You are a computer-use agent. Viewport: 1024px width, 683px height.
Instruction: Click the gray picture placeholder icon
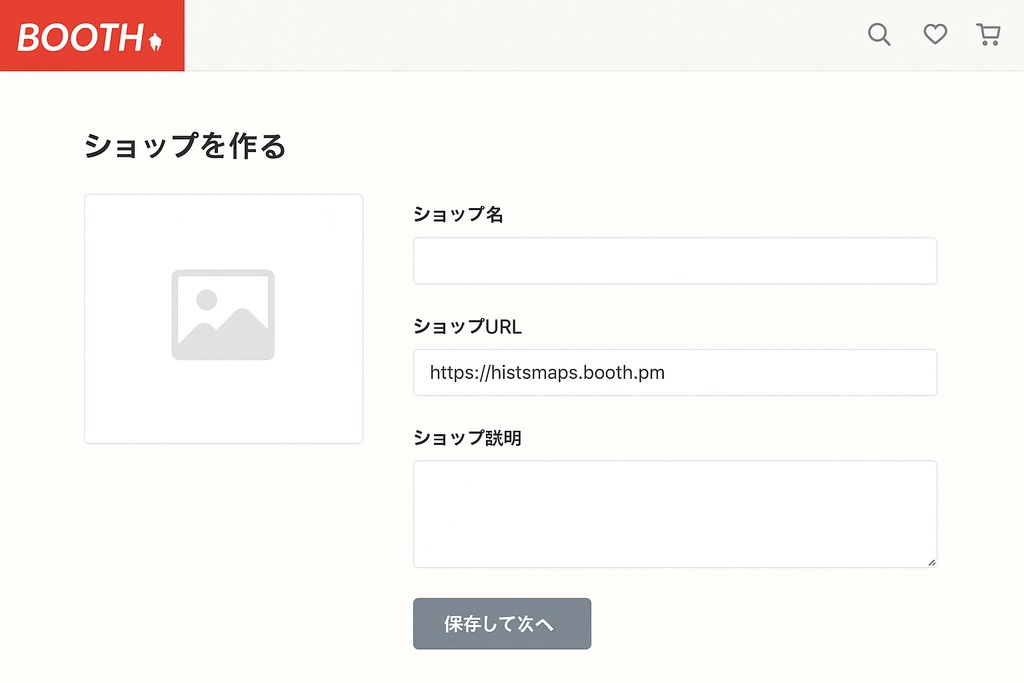(223, 314)
